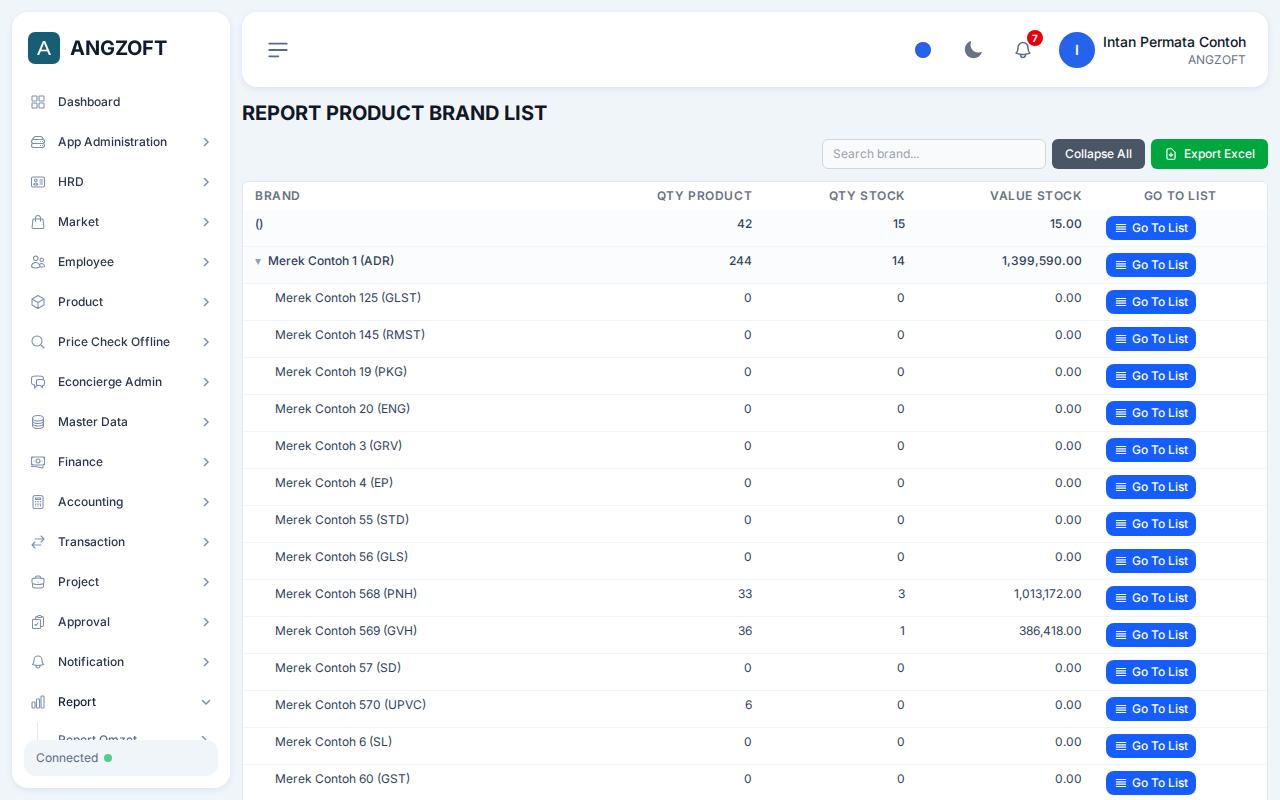
Task: Click the Employee people icon
Action: (x=38, y=262)
